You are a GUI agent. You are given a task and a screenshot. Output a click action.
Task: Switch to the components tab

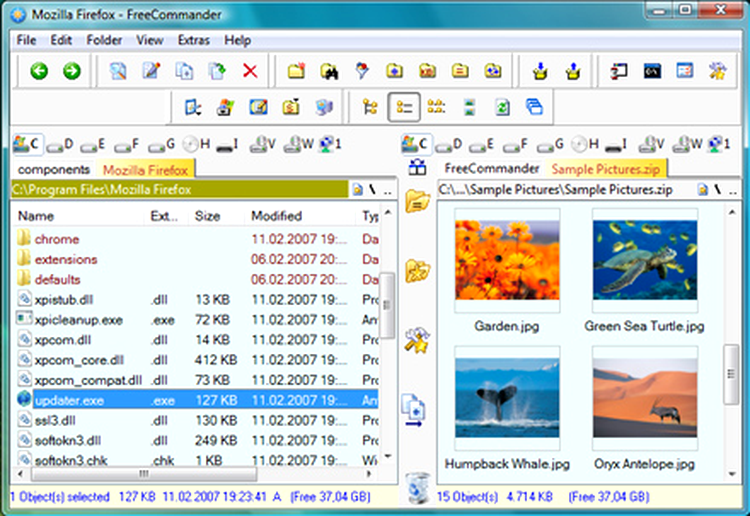(54, 170)
